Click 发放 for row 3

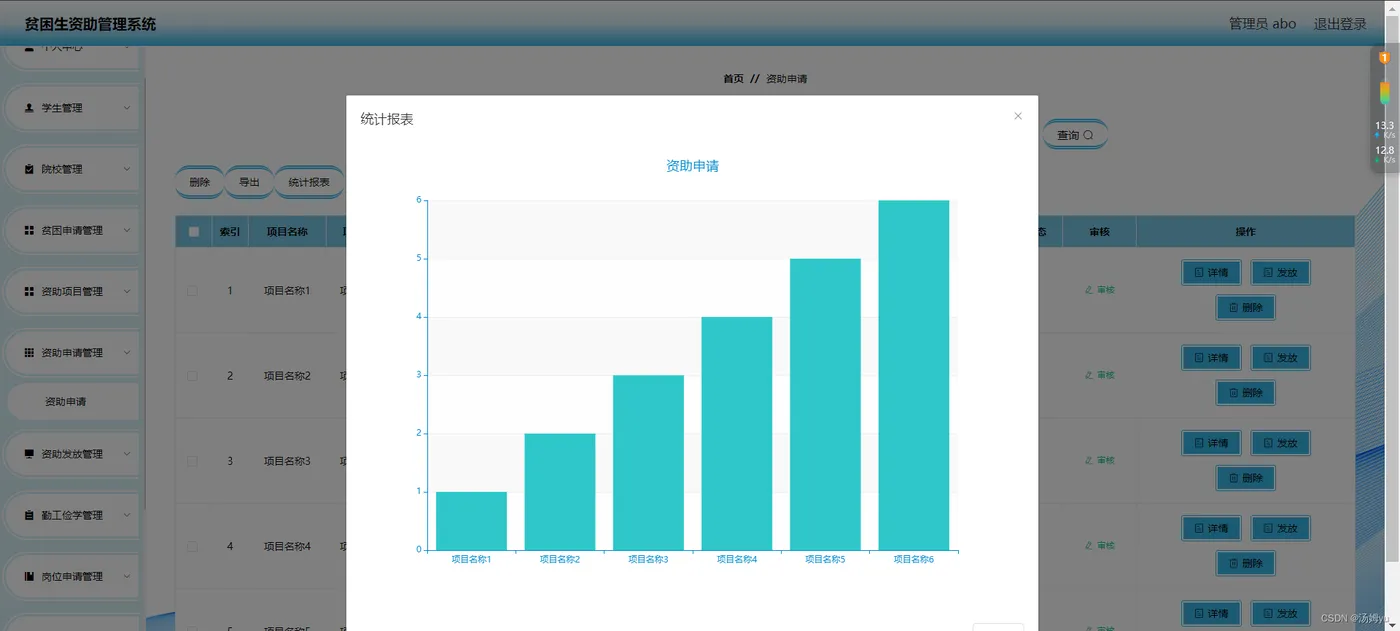[1280, 442]
